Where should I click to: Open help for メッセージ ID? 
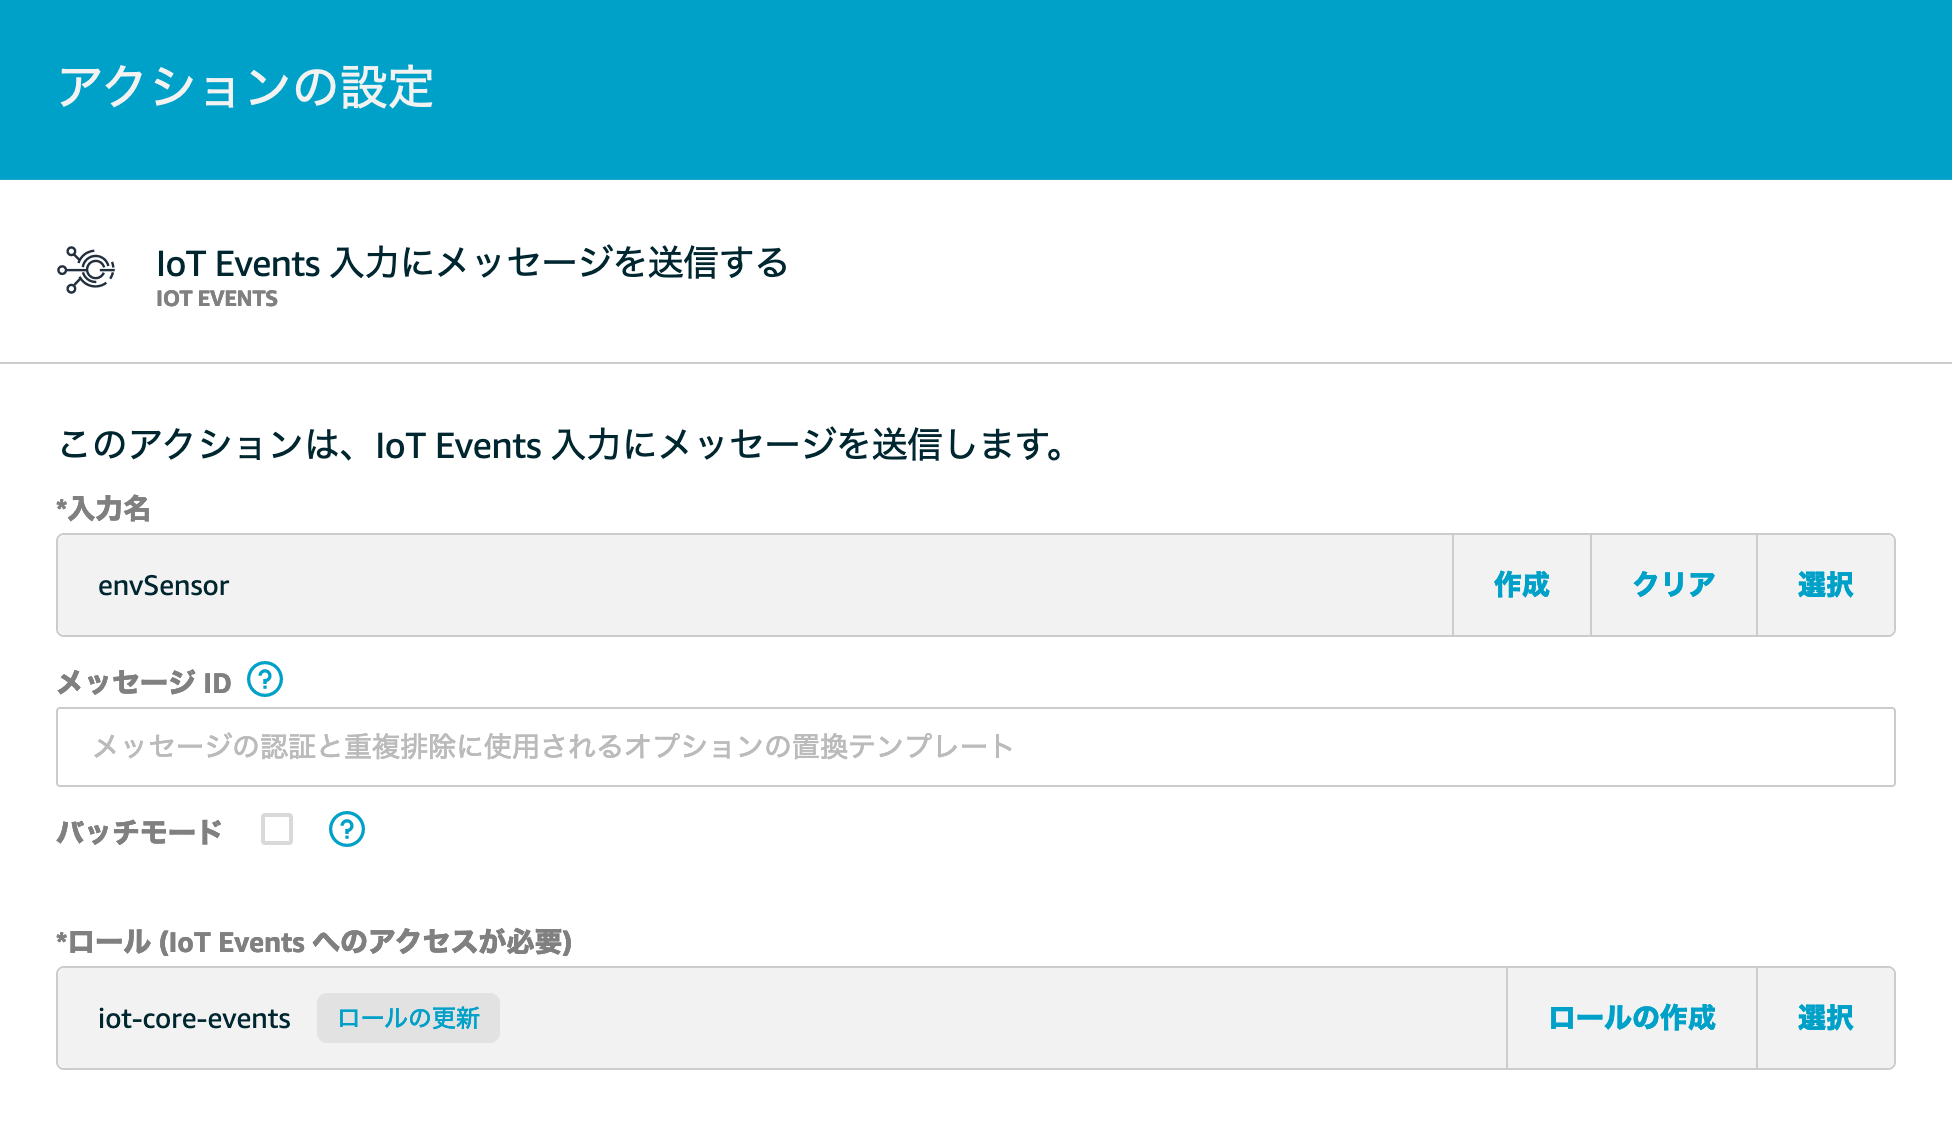[265, 680]
